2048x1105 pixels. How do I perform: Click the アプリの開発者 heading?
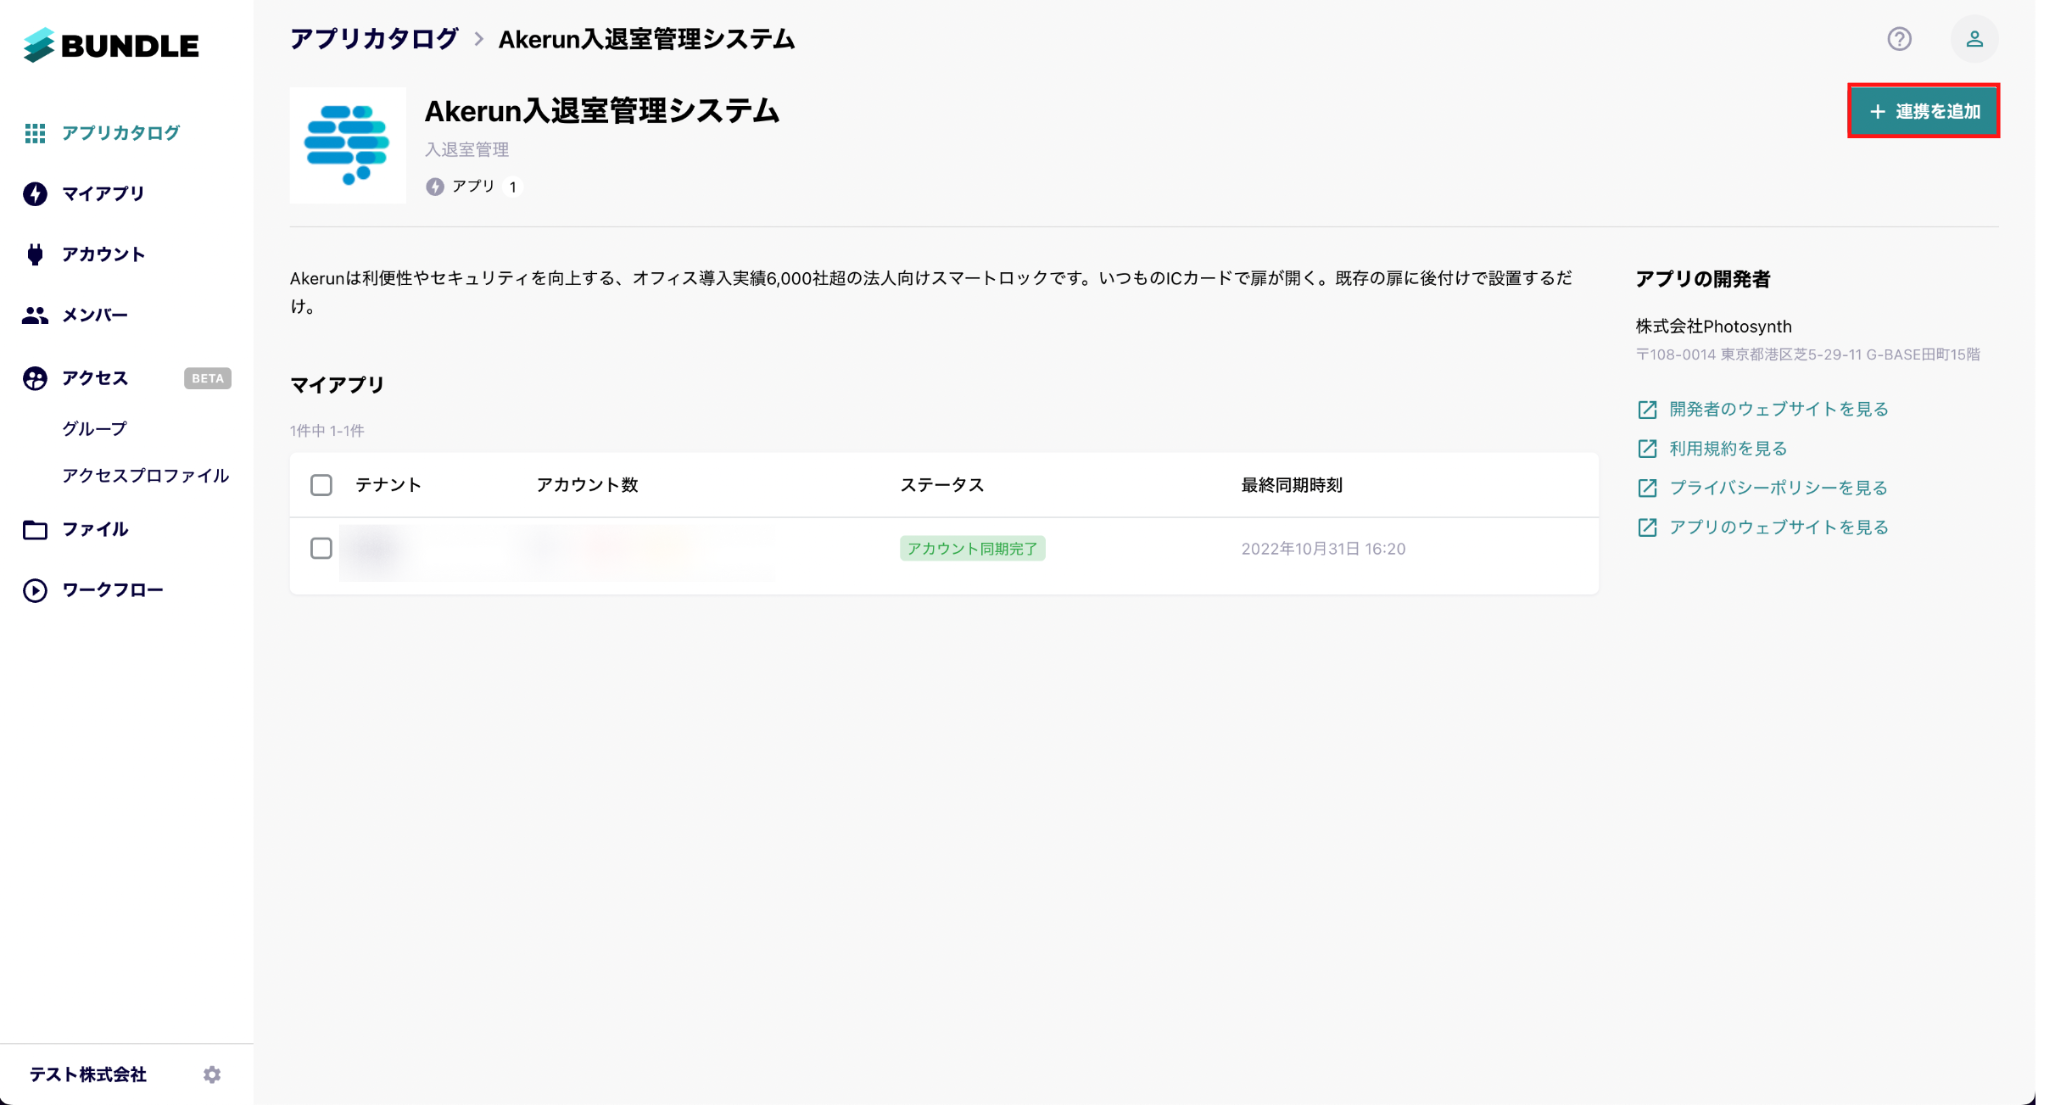(1702, 280)
